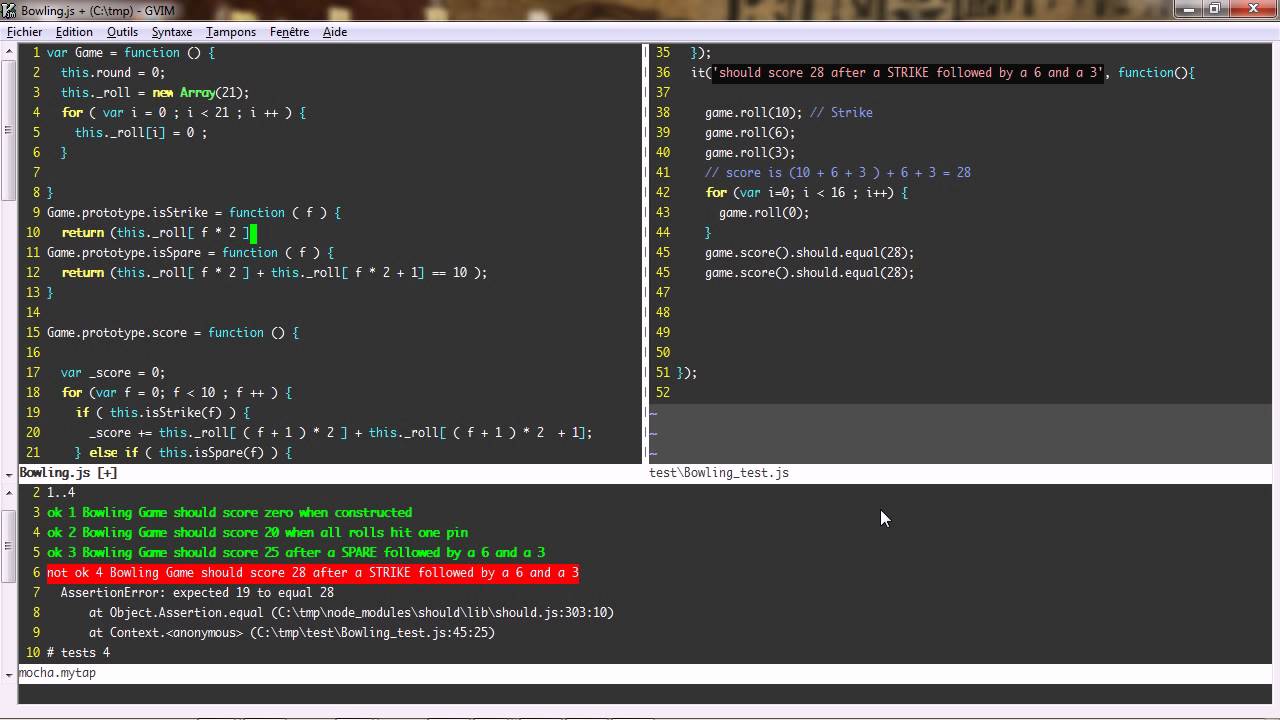Click line 10 'return (this._roll[ f * 2 ]'
Image resolution: width=1280 pixels, height=720 pixels.
[x=155, y=233]
